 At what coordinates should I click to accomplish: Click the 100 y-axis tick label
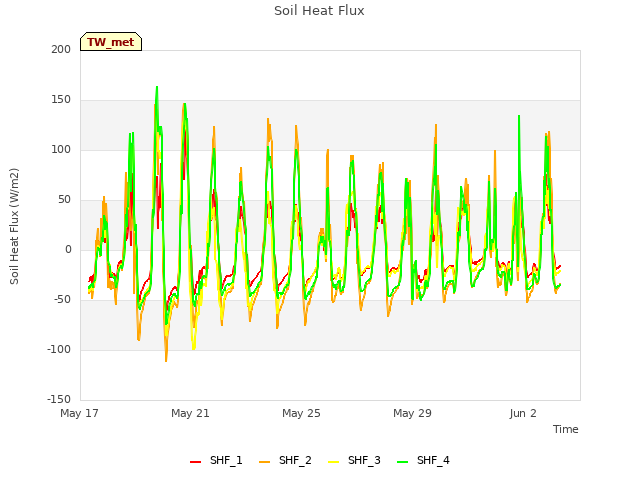click(x=61, y=150)
